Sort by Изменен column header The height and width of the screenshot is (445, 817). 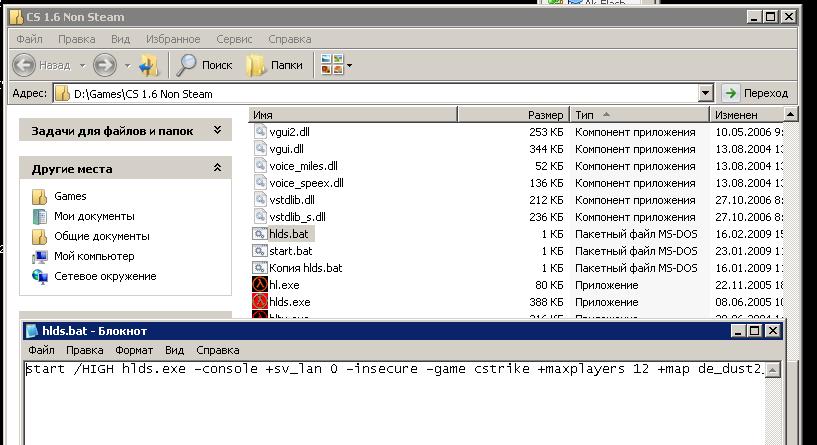(x=746, y=115)
